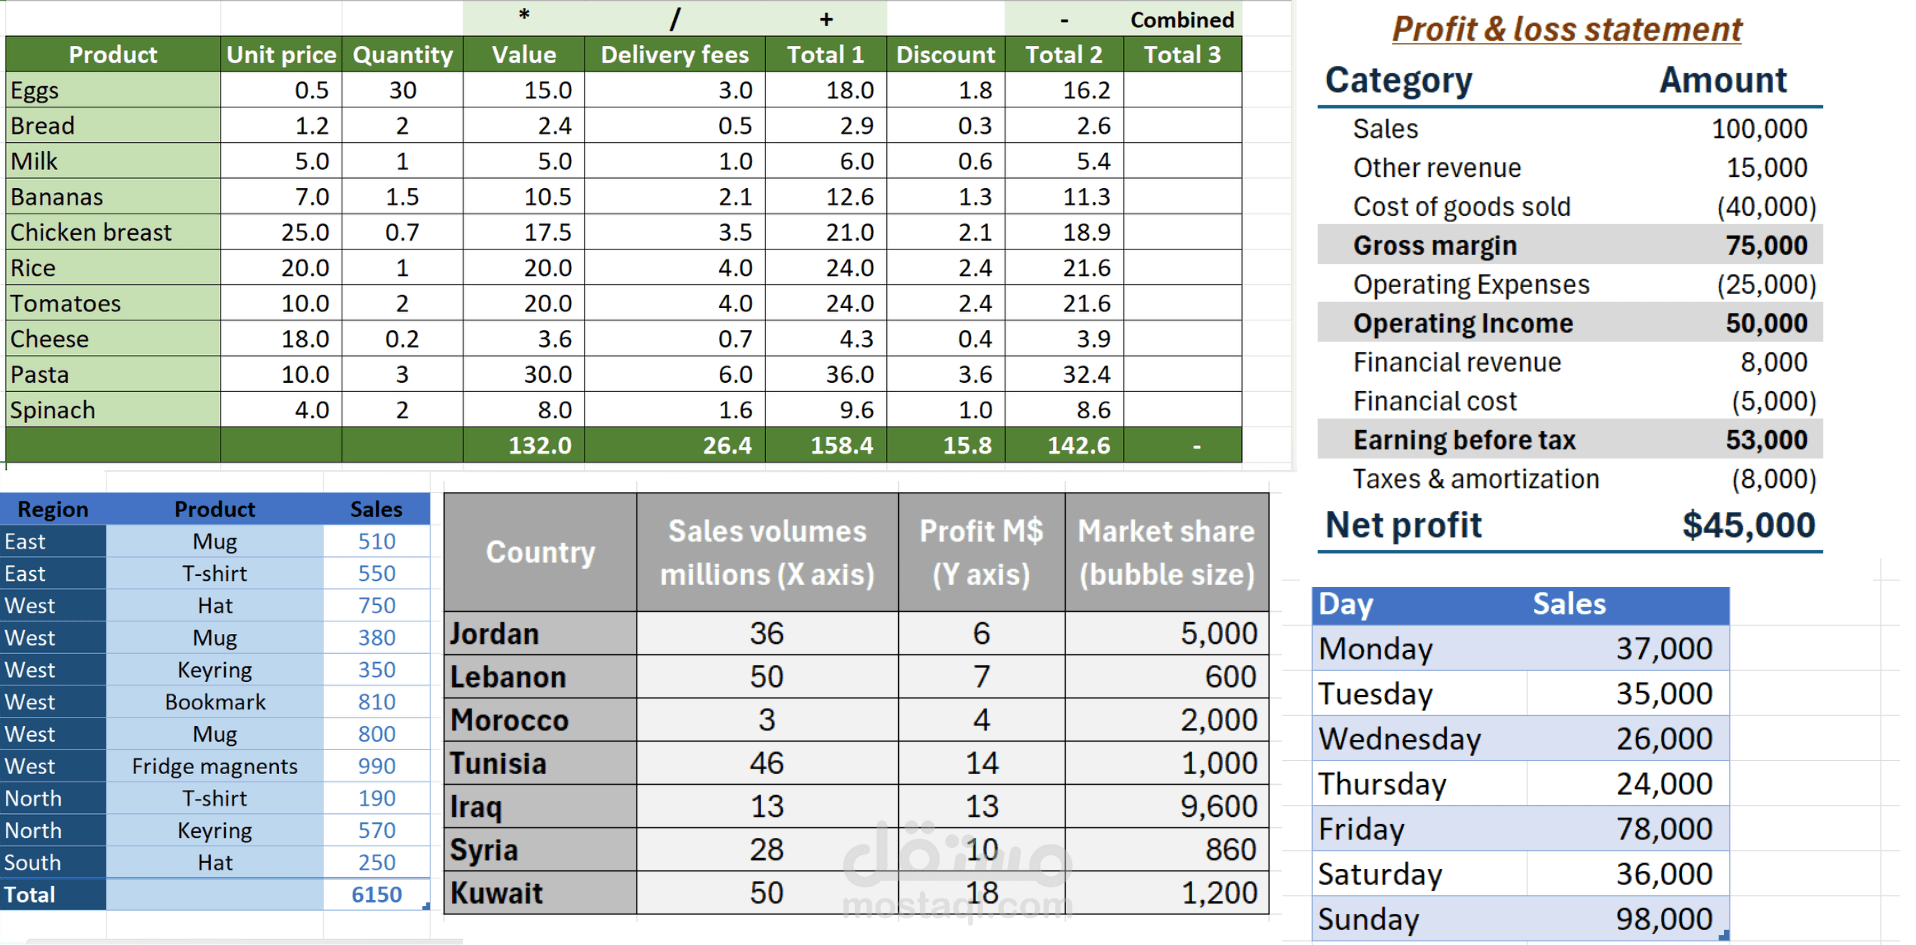
Task: Select the sales value 190
Action: click(x=377, y=798)
